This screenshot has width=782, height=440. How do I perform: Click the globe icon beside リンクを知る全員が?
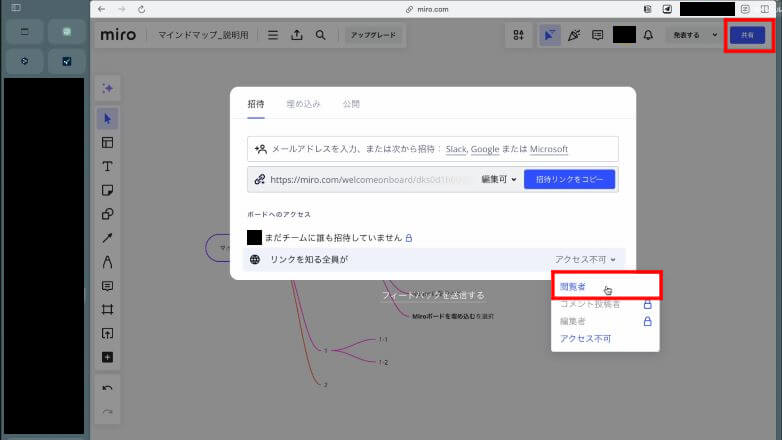click(255, 259)
